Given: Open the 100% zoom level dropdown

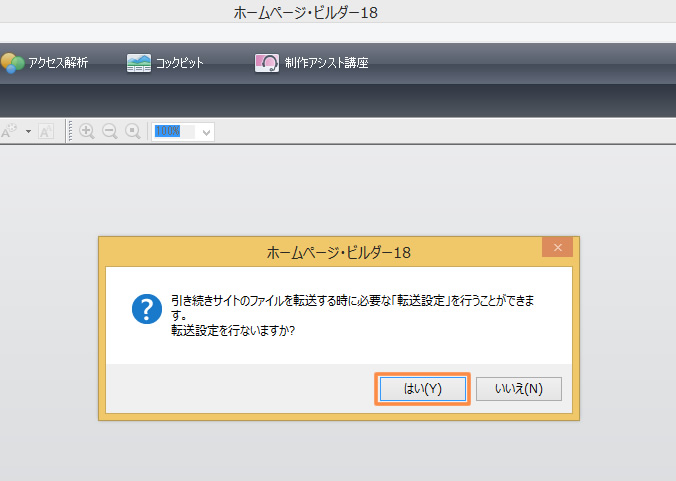Looking at the screenshot, I should coord(207,132).
